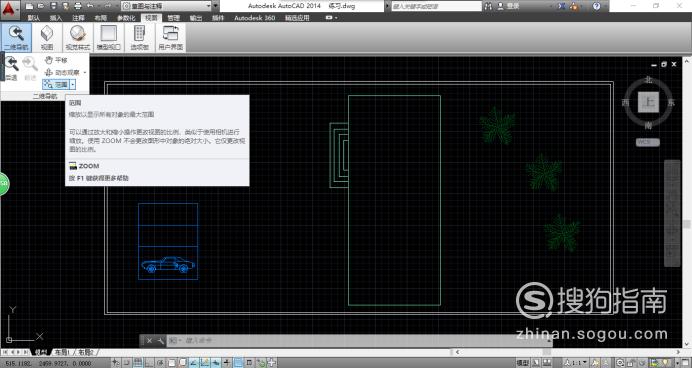Click the ribbon minimize toggle button

point(329,18)
